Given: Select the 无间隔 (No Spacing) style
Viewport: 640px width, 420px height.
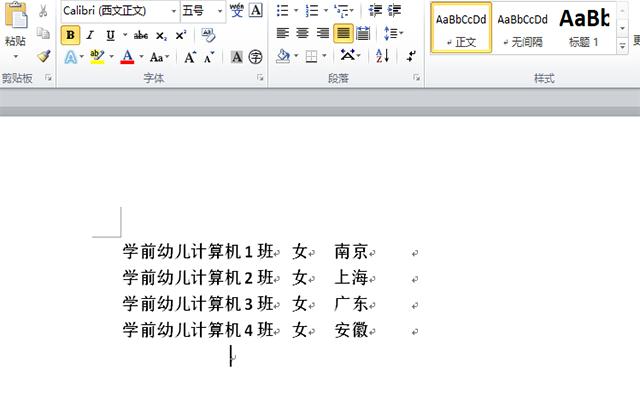Looking at the screenshot, I should point(522,29).
